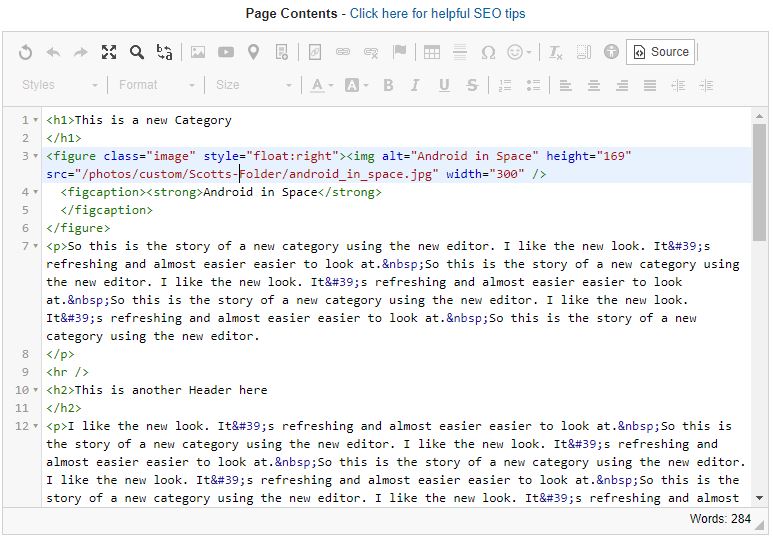Click the Insert Image icon

point(198,52)
